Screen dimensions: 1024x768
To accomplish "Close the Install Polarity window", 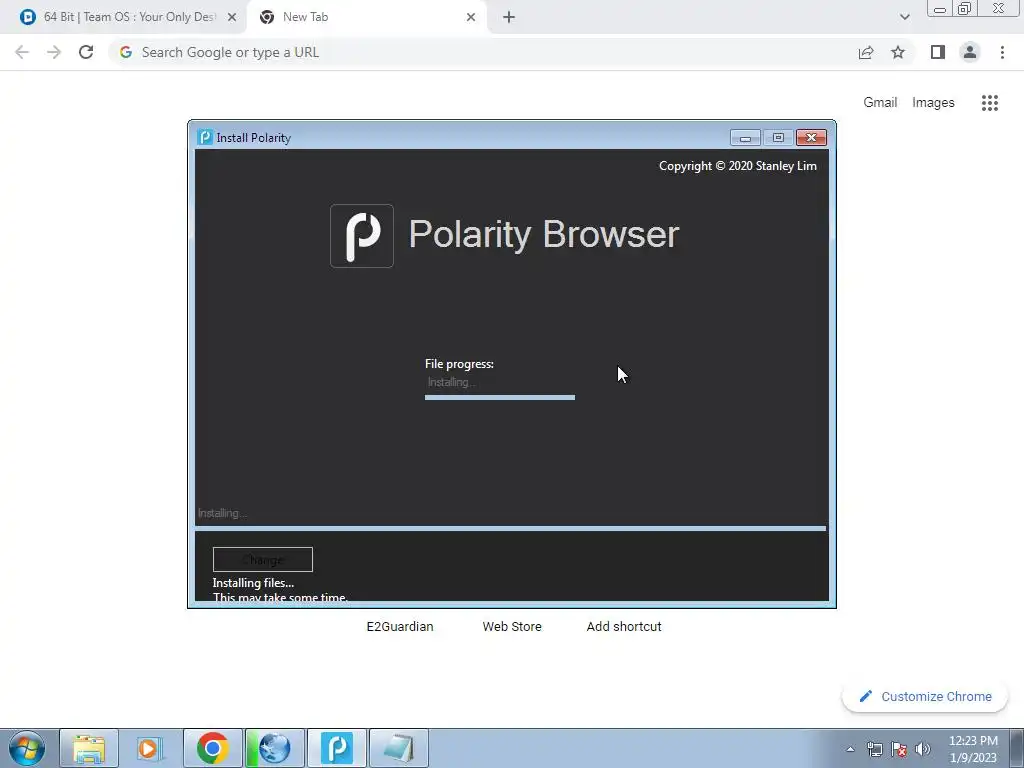I will (811, 137).
